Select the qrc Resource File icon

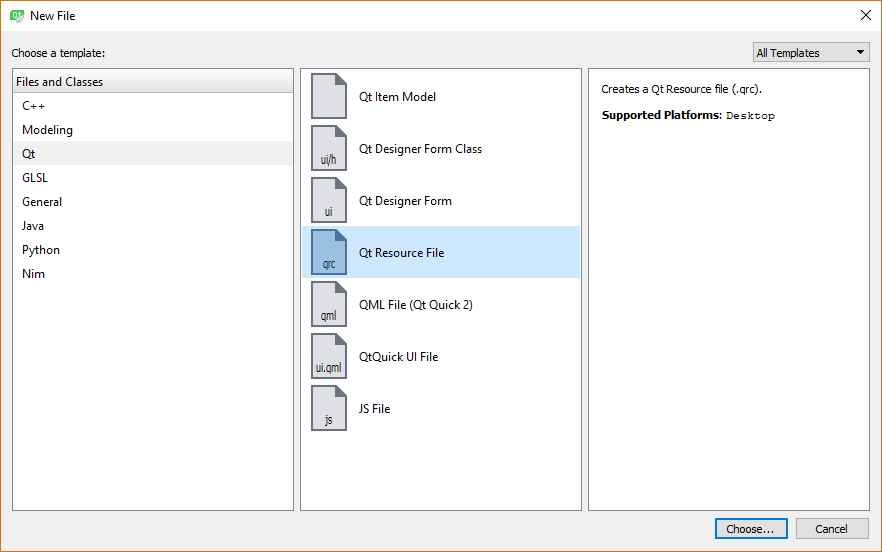[x=329, y=253]
